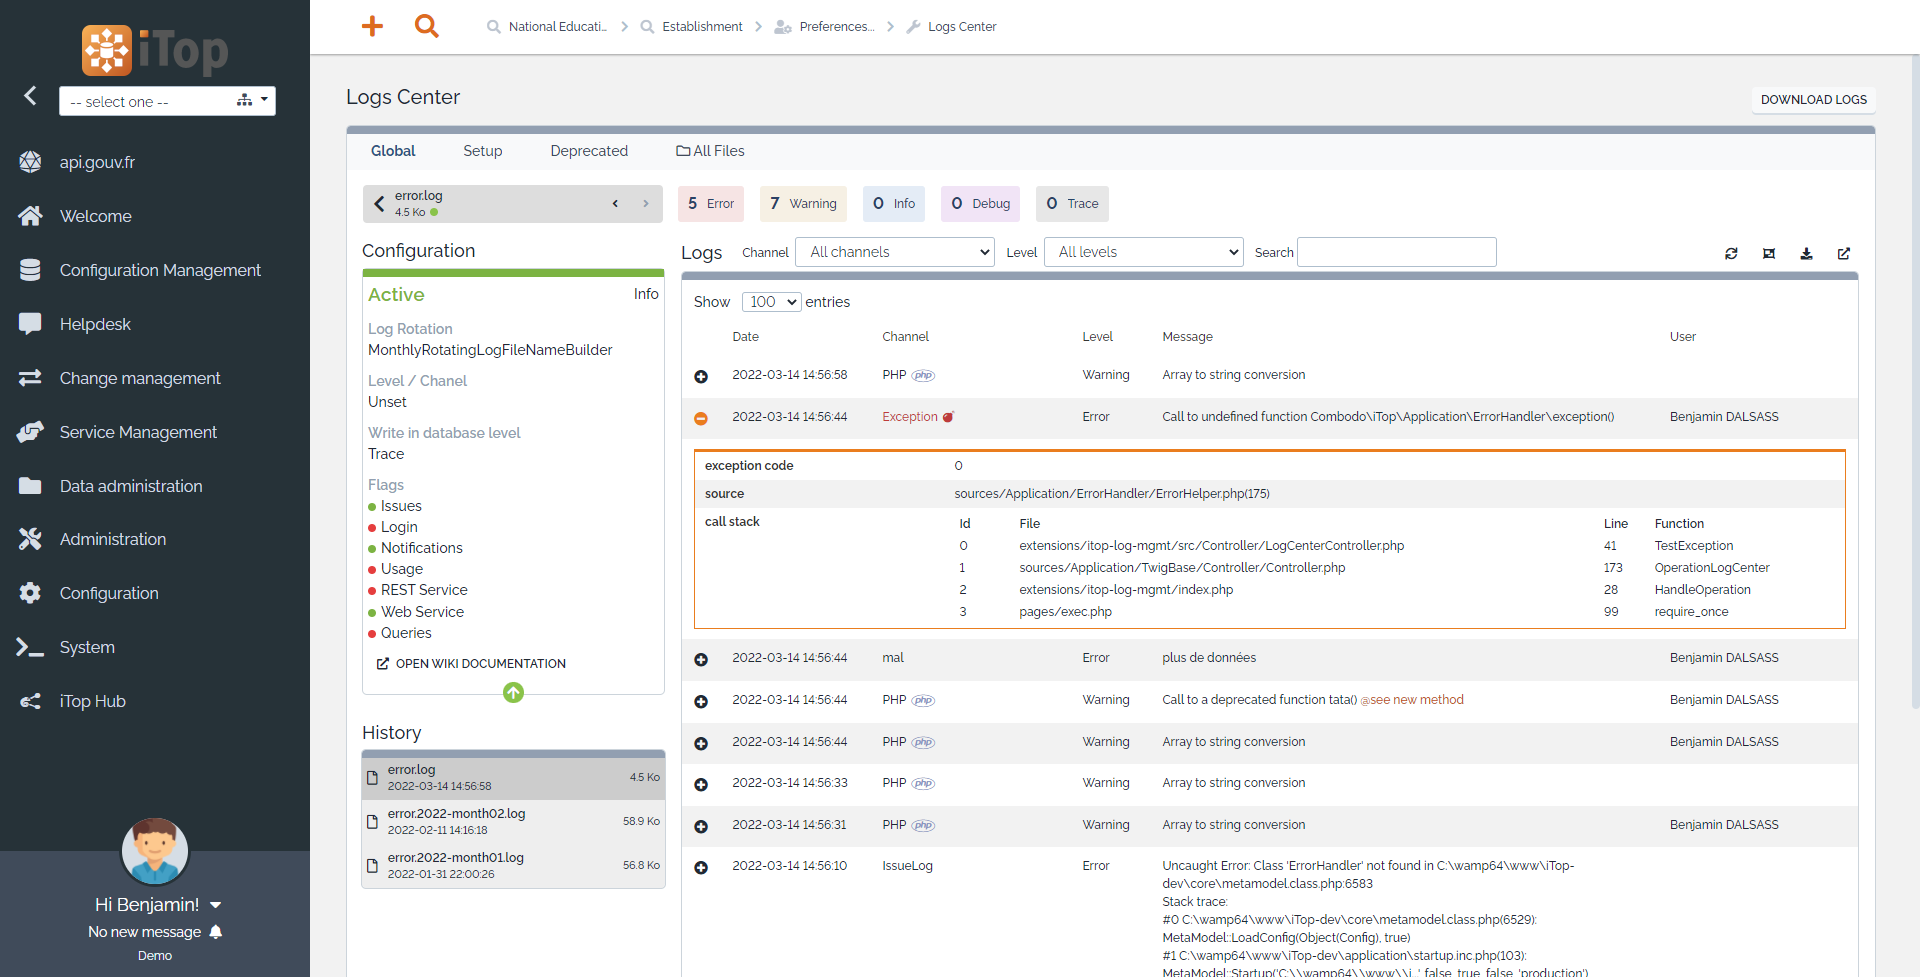This screenshot has height=977, width=1920.
Task: Switch to the Setup tab
Action: [482, 151]
